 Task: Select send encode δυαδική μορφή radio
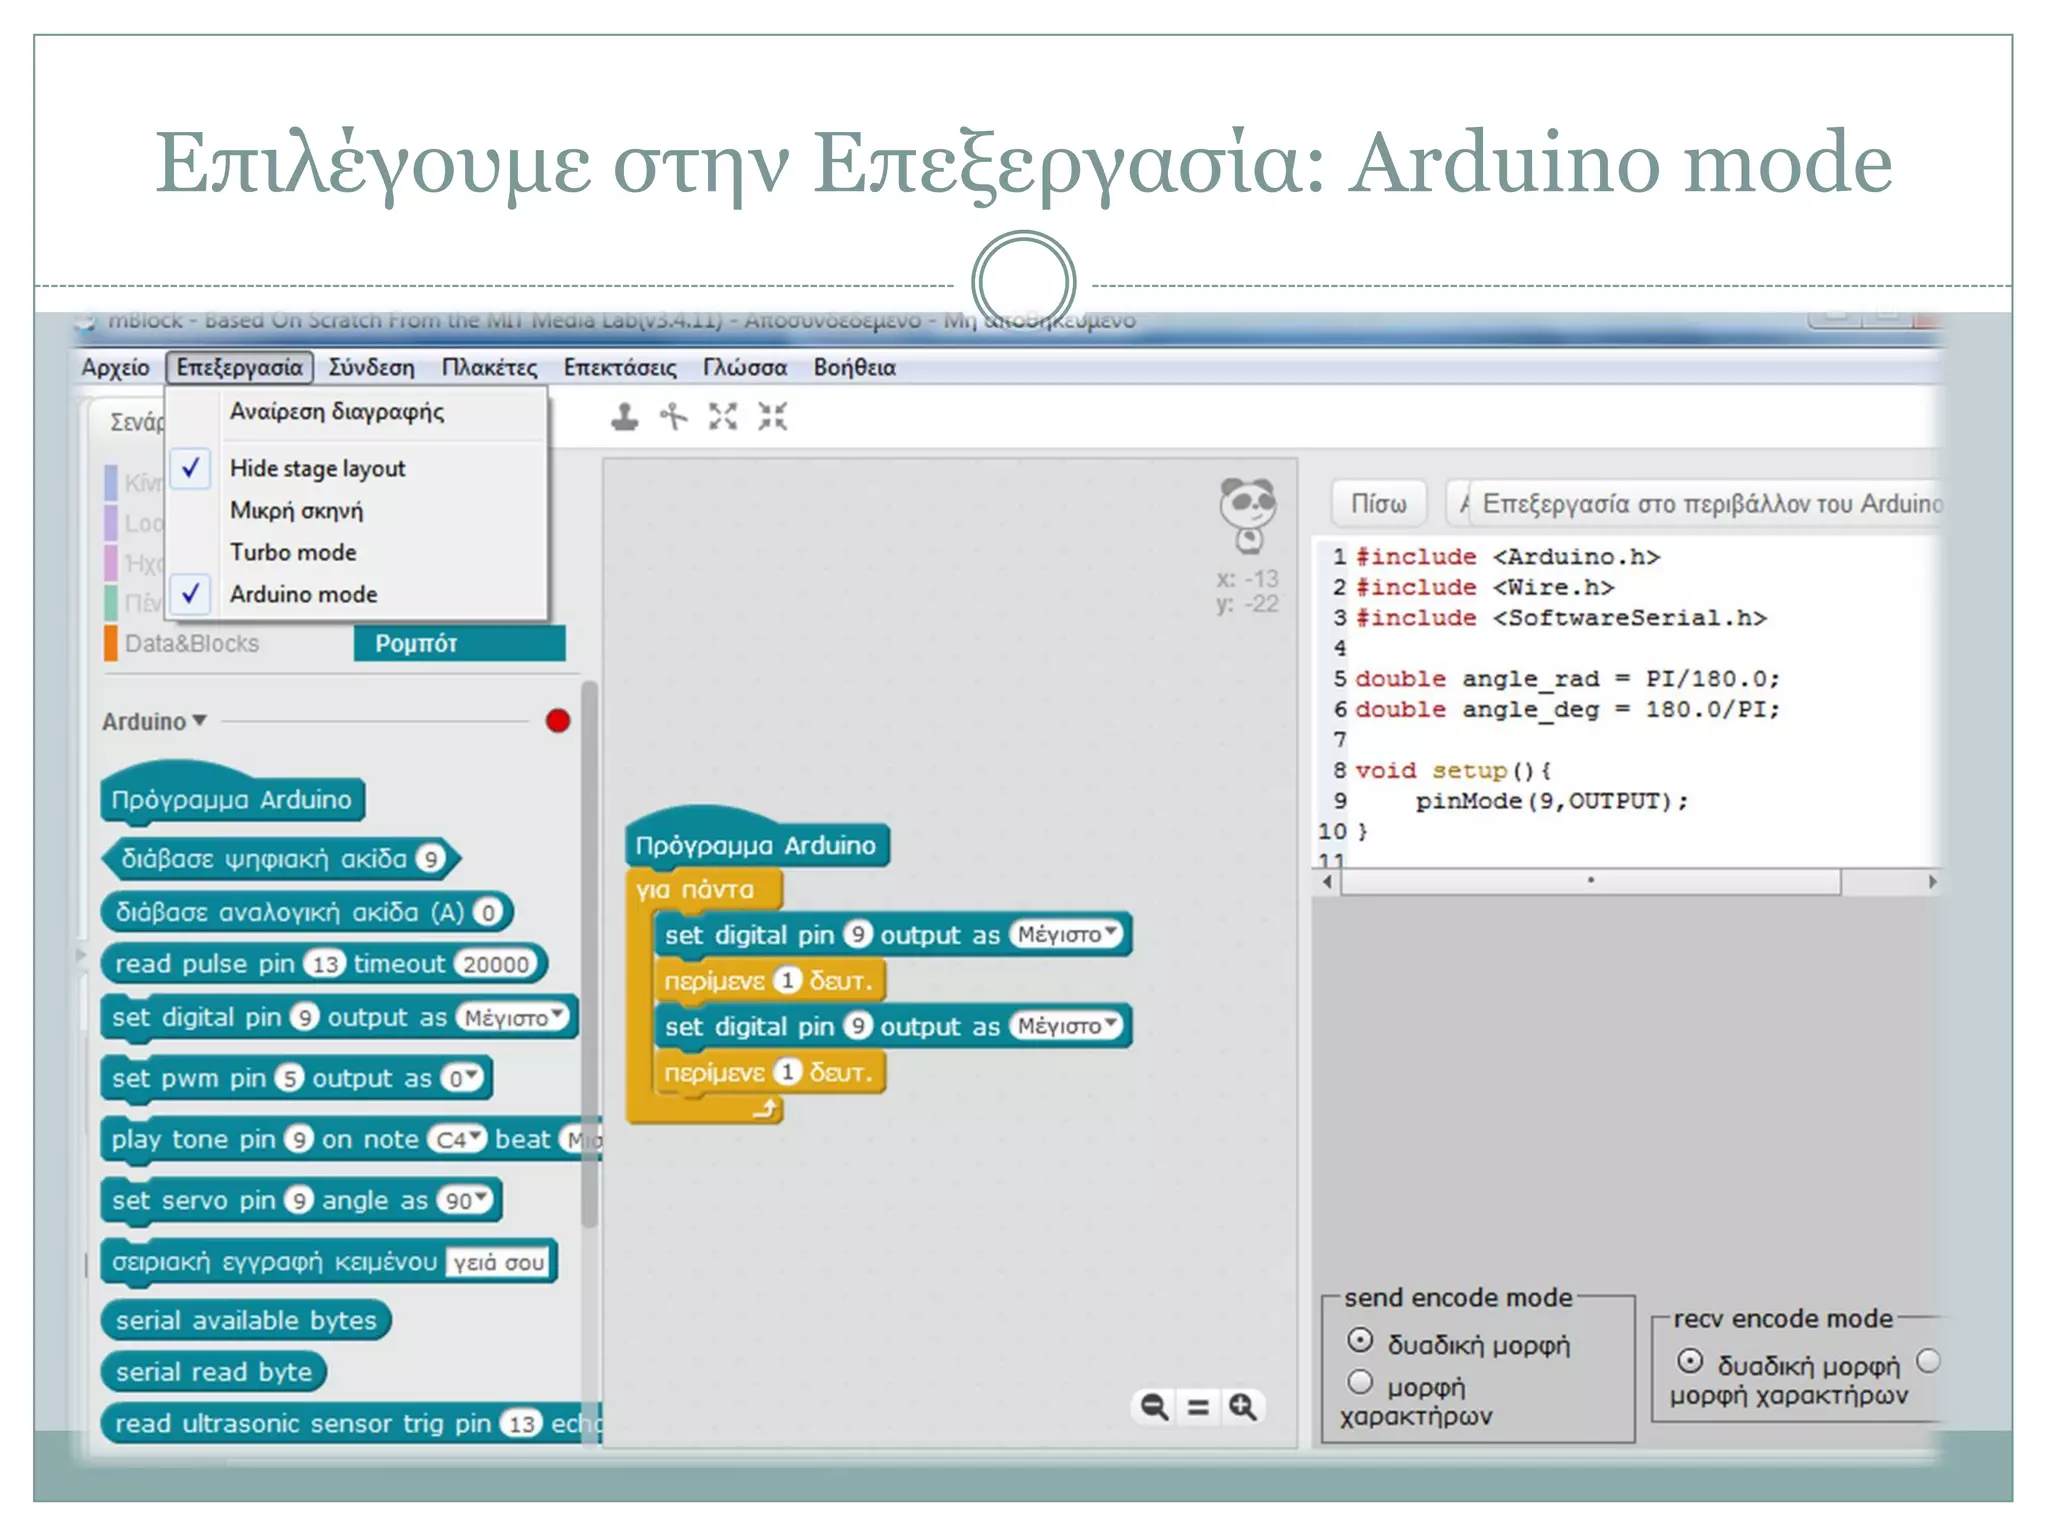pyautogui.click(x=1360, y=1340)
